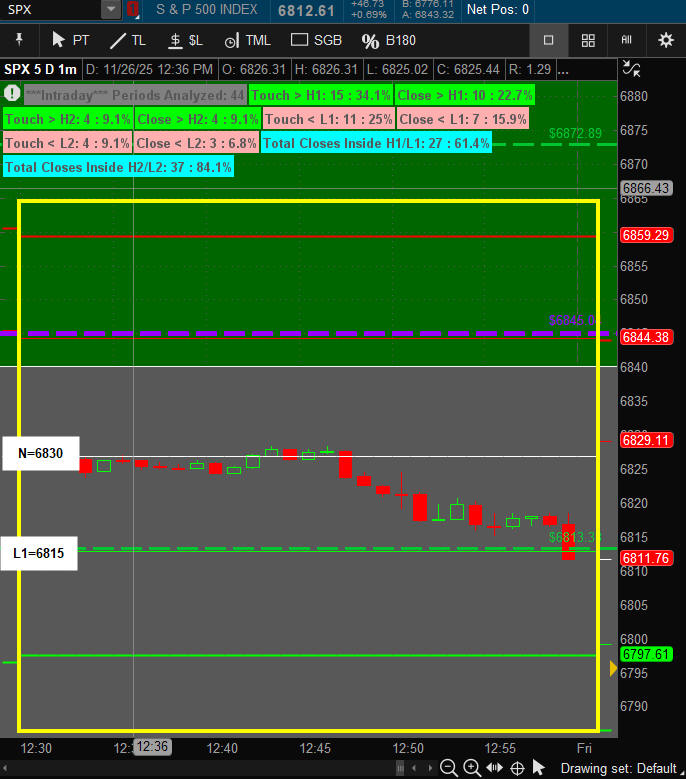Screen dimensions: 686x779
Task: Select the PT pointer tool
Action: tap(69, 41)
